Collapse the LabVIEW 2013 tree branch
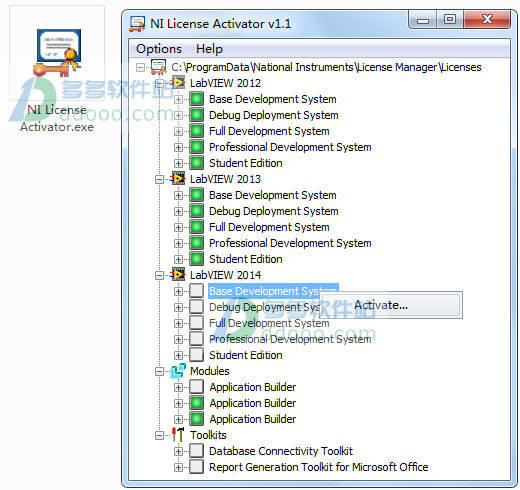The width and height of the screenshot is (520, 490). point(159,179)
